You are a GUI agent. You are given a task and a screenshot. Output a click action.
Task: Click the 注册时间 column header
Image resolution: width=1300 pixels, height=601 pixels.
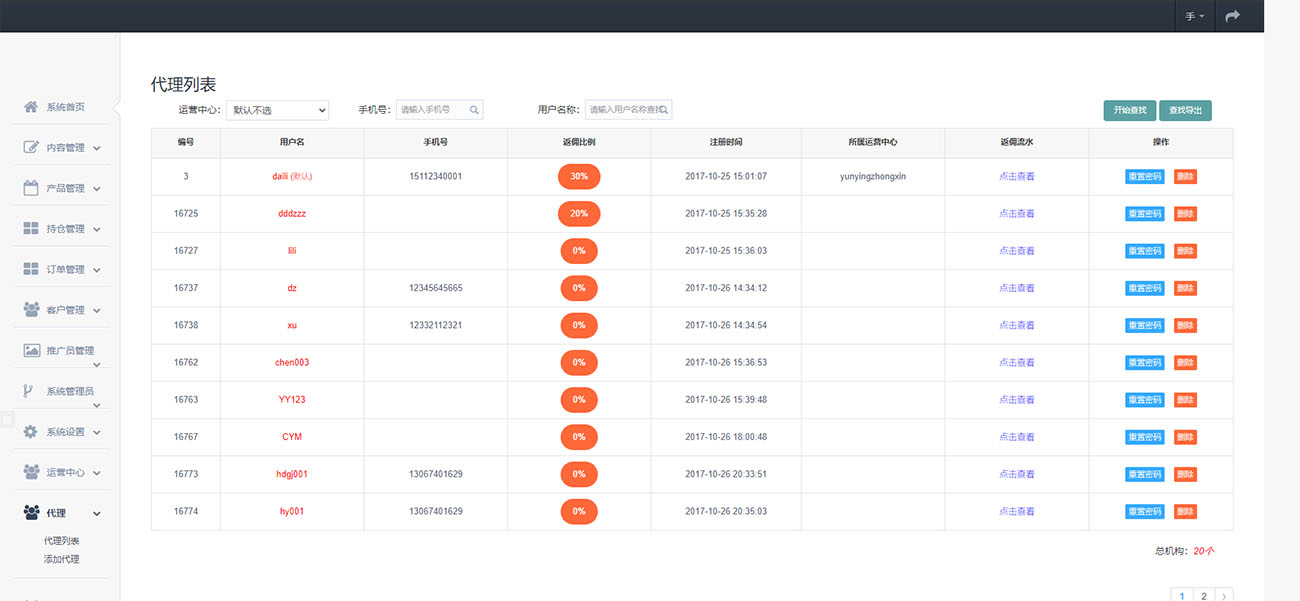[x=726, y=143]
